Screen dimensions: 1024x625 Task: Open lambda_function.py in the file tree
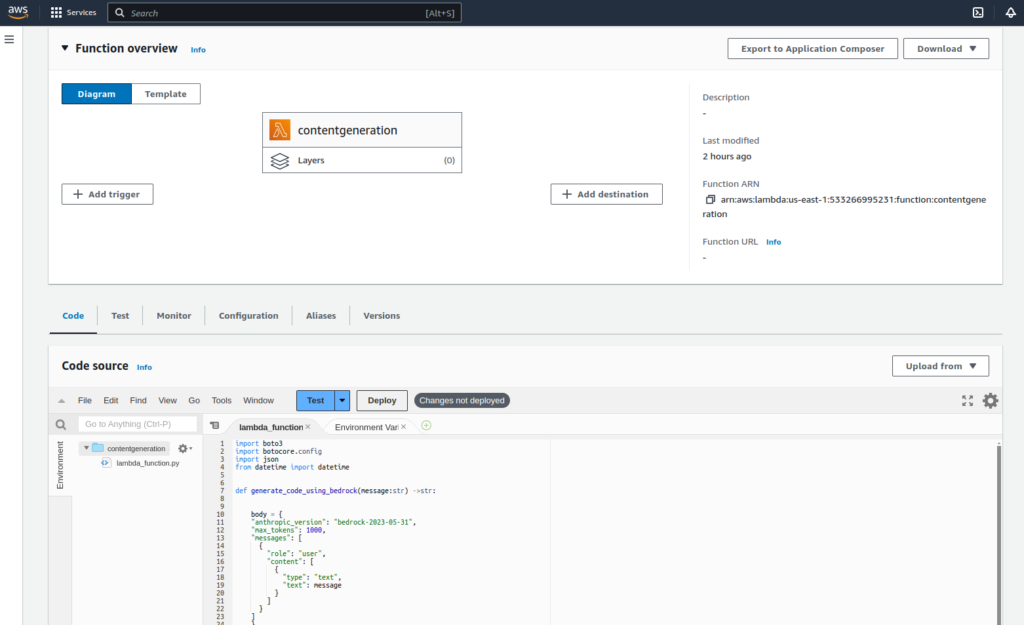148,463
